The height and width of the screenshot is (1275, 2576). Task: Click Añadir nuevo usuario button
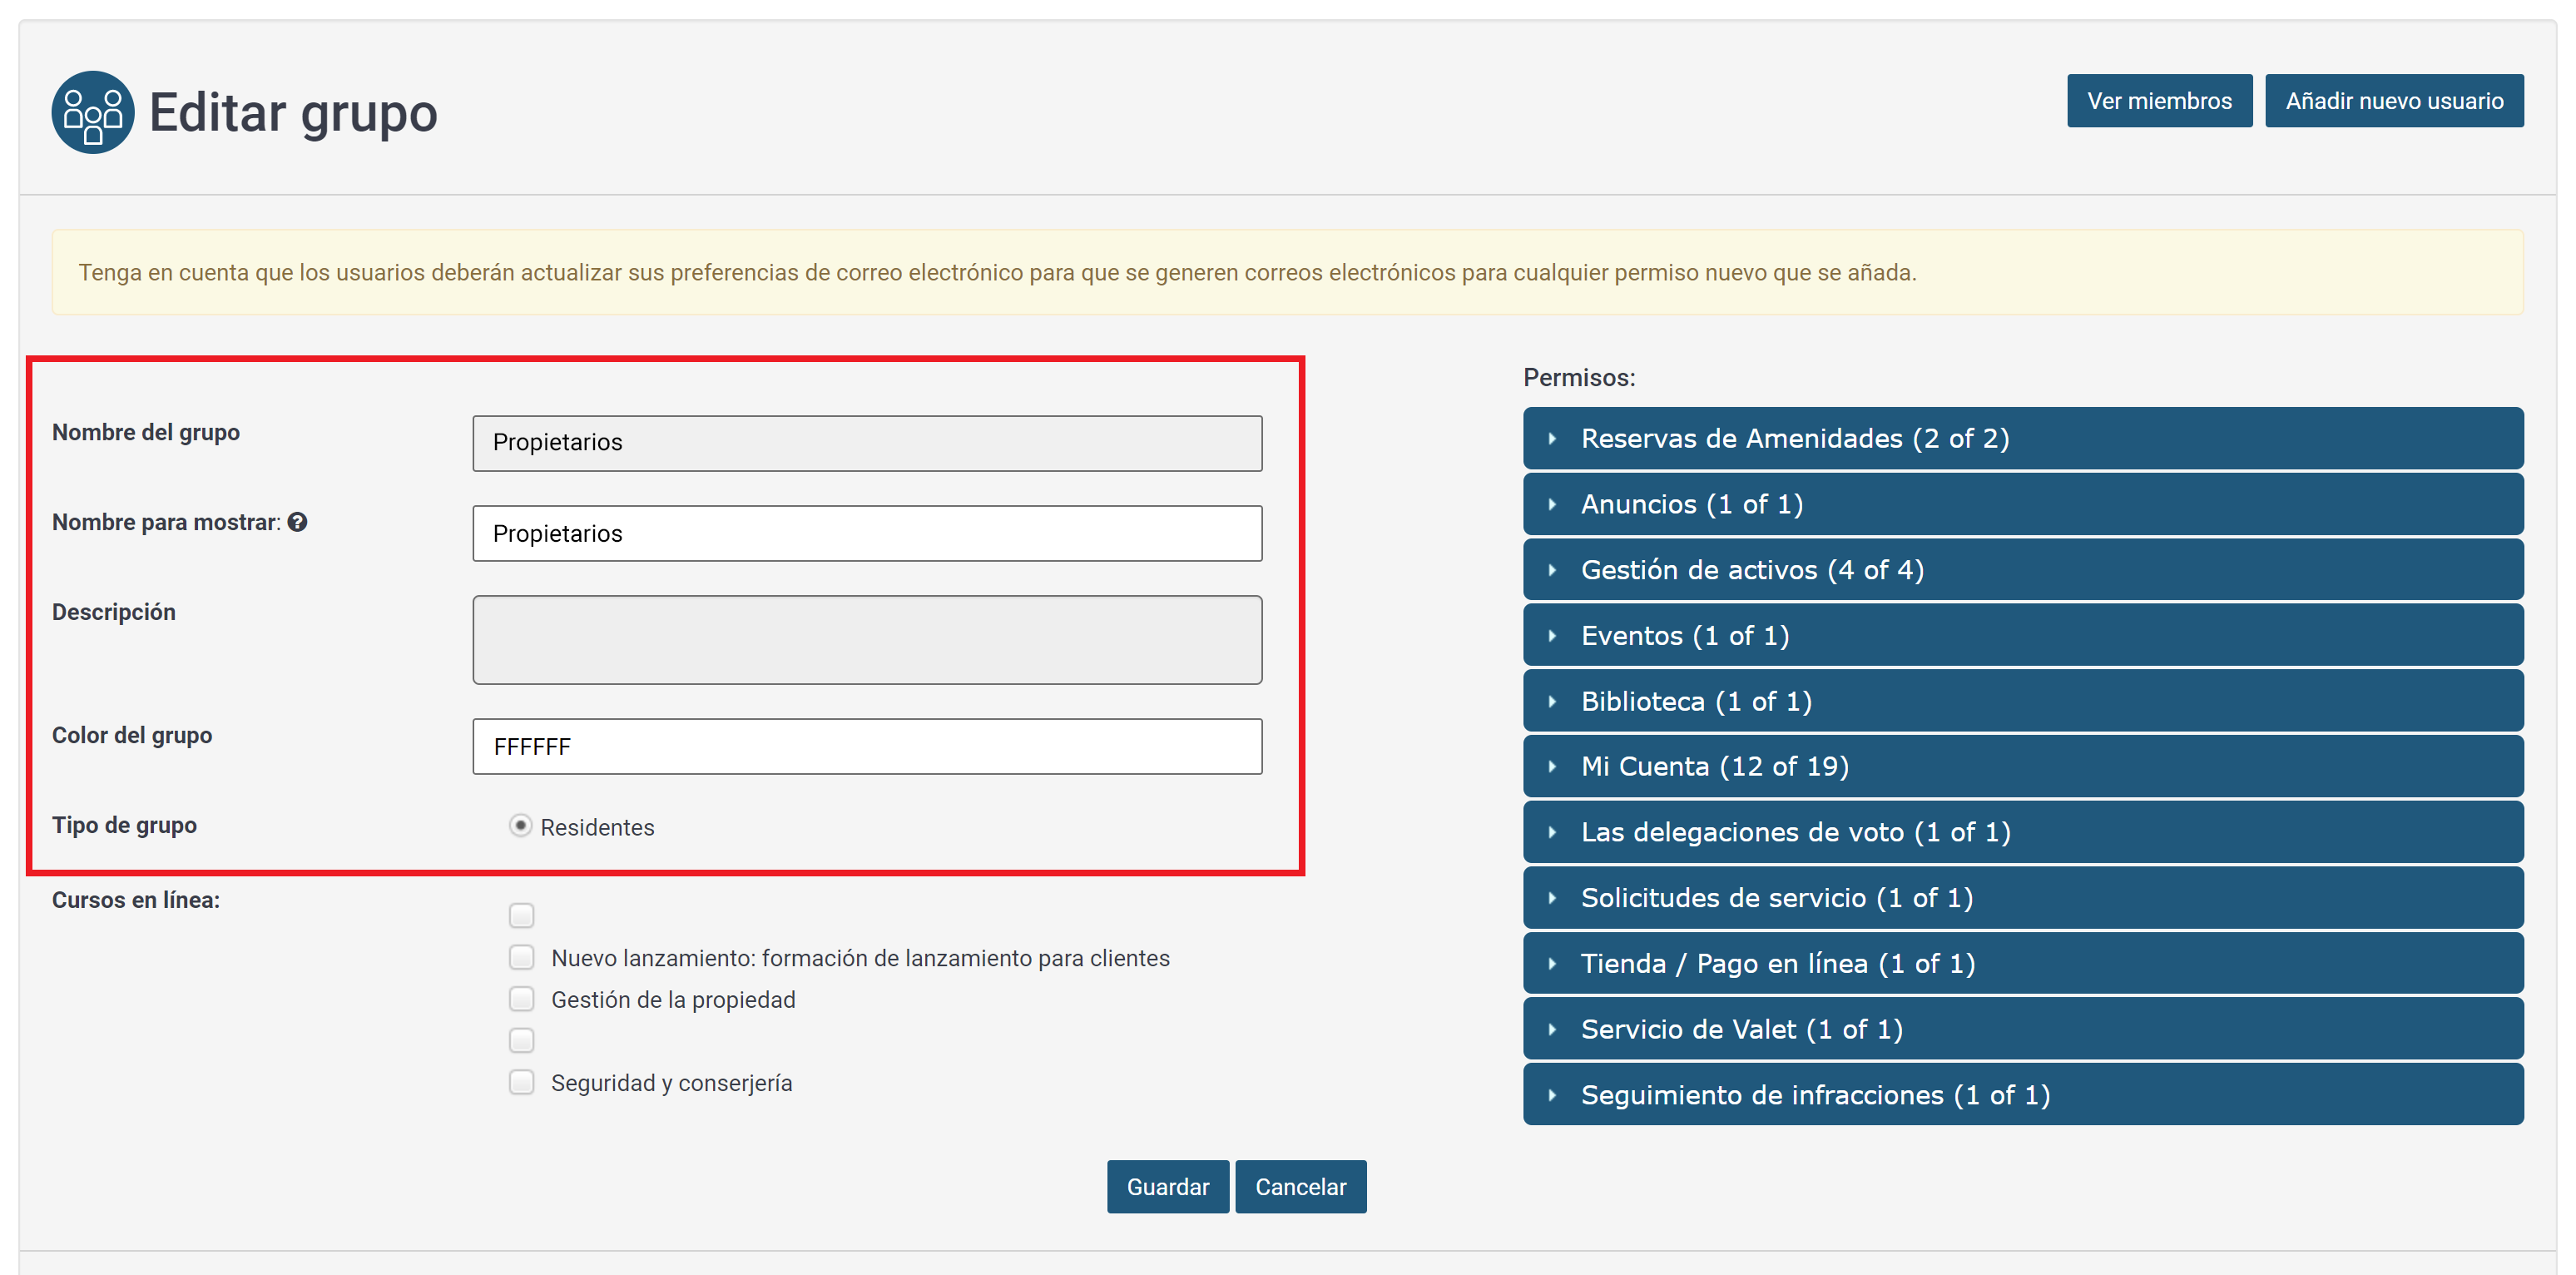point(2393,101)
